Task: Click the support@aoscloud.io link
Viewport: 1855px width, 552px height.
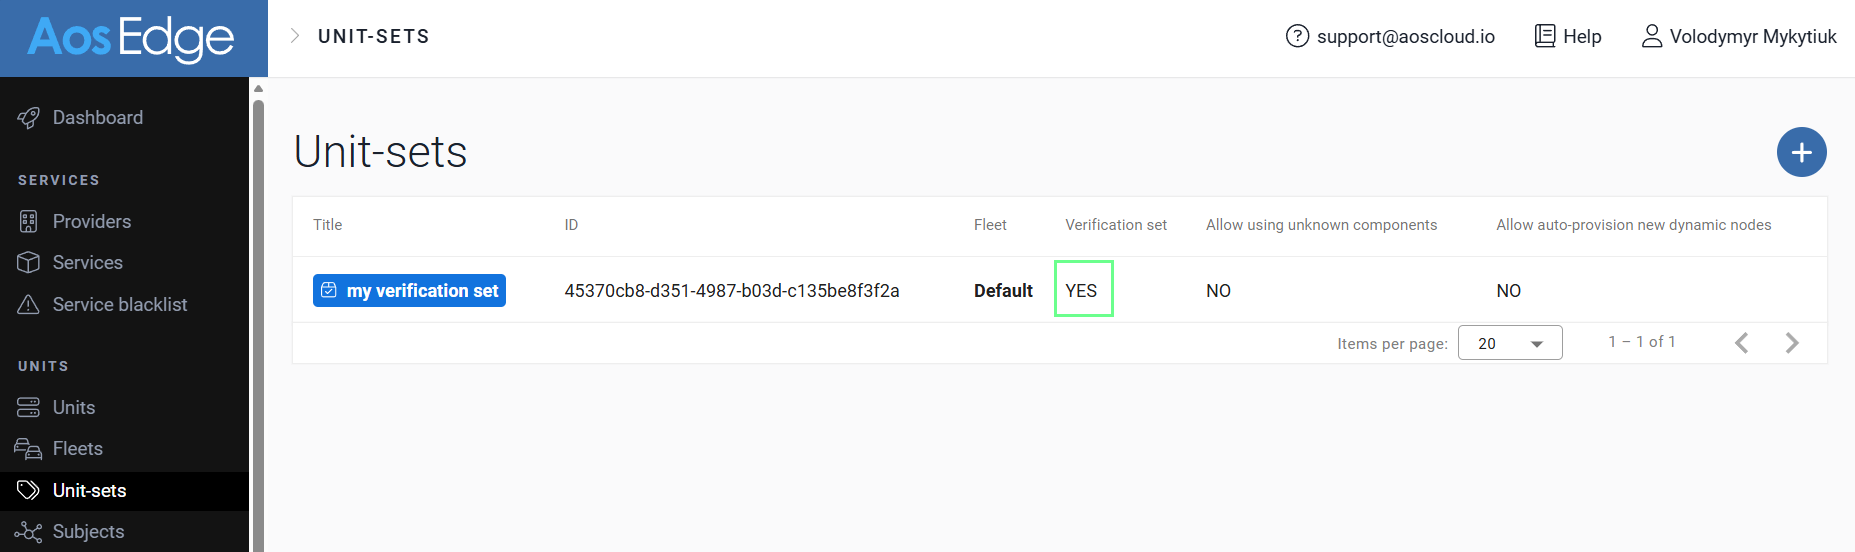Action: [1405, 37]
